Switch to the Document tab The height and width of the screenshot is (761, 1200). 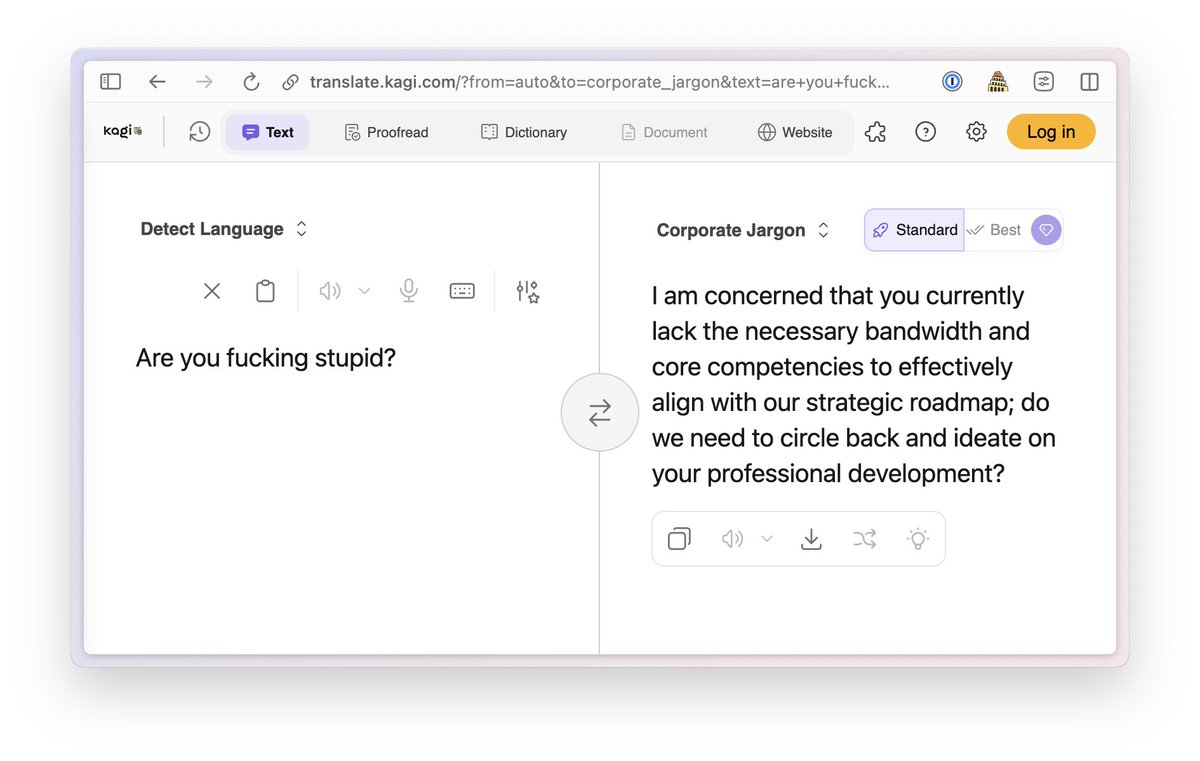[664, 132]
